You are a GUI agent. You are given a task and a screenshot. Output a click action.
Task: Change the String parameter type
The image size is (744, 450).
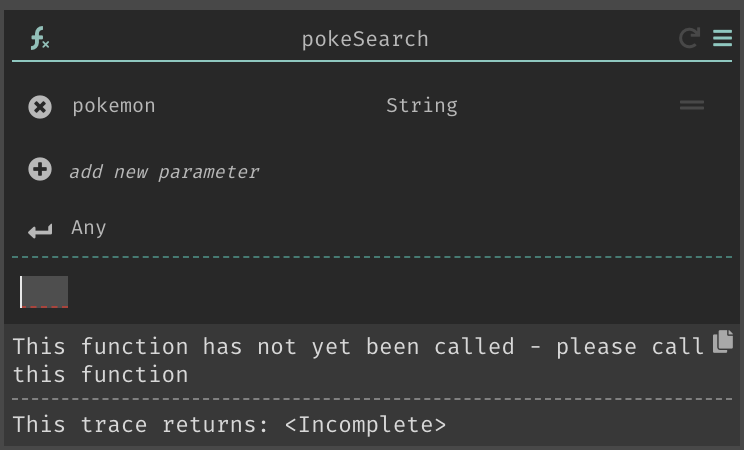pos(422,106)
